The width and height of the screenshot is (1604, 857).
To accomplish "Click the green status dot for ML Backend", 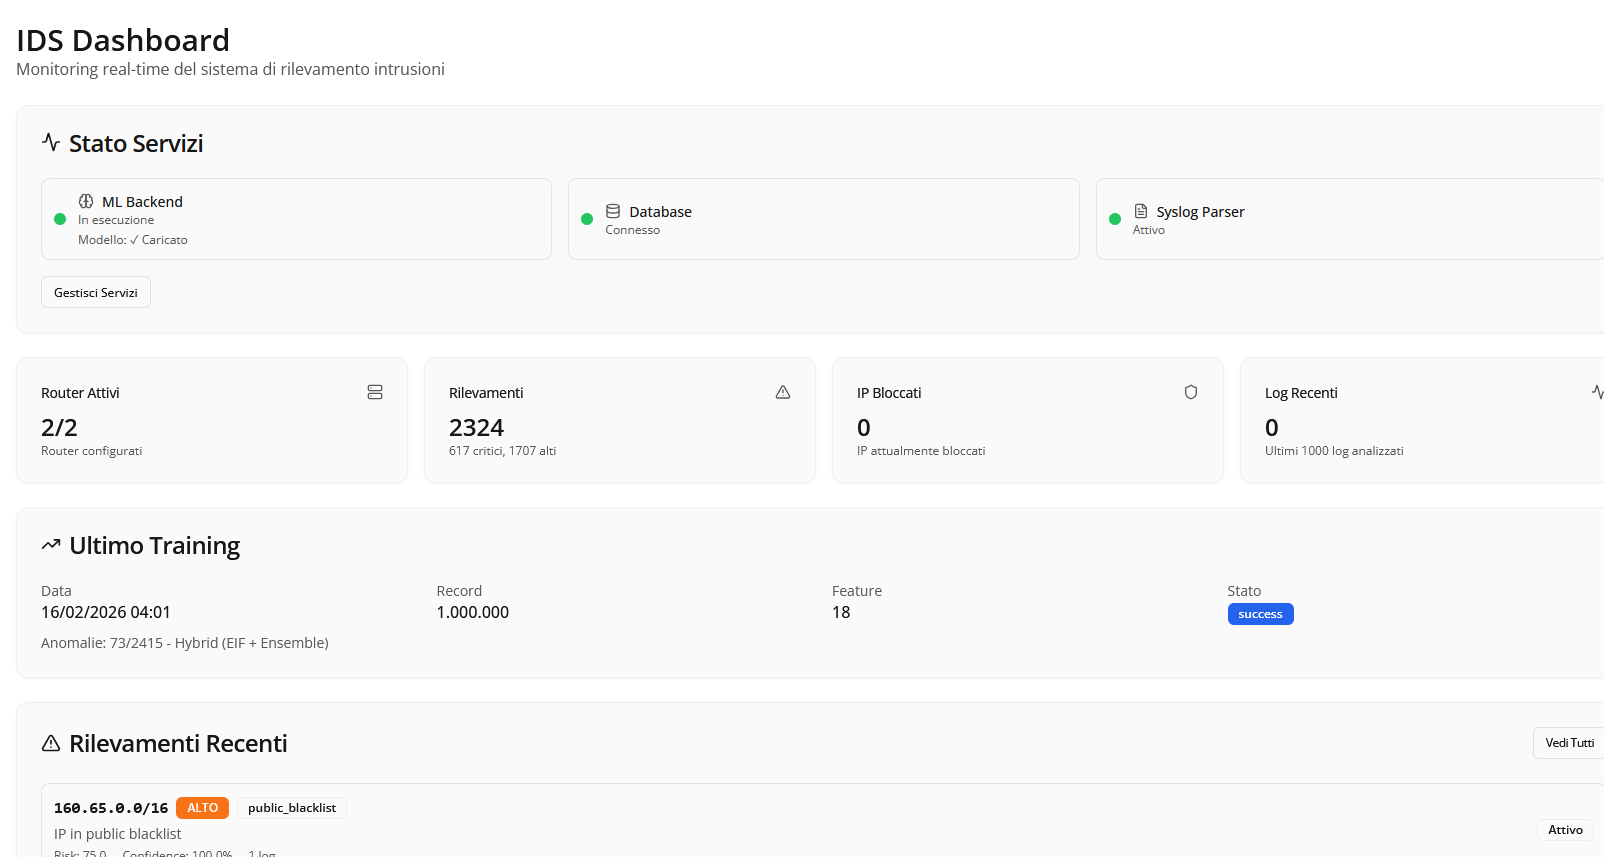I will click(x=60, y=219).
